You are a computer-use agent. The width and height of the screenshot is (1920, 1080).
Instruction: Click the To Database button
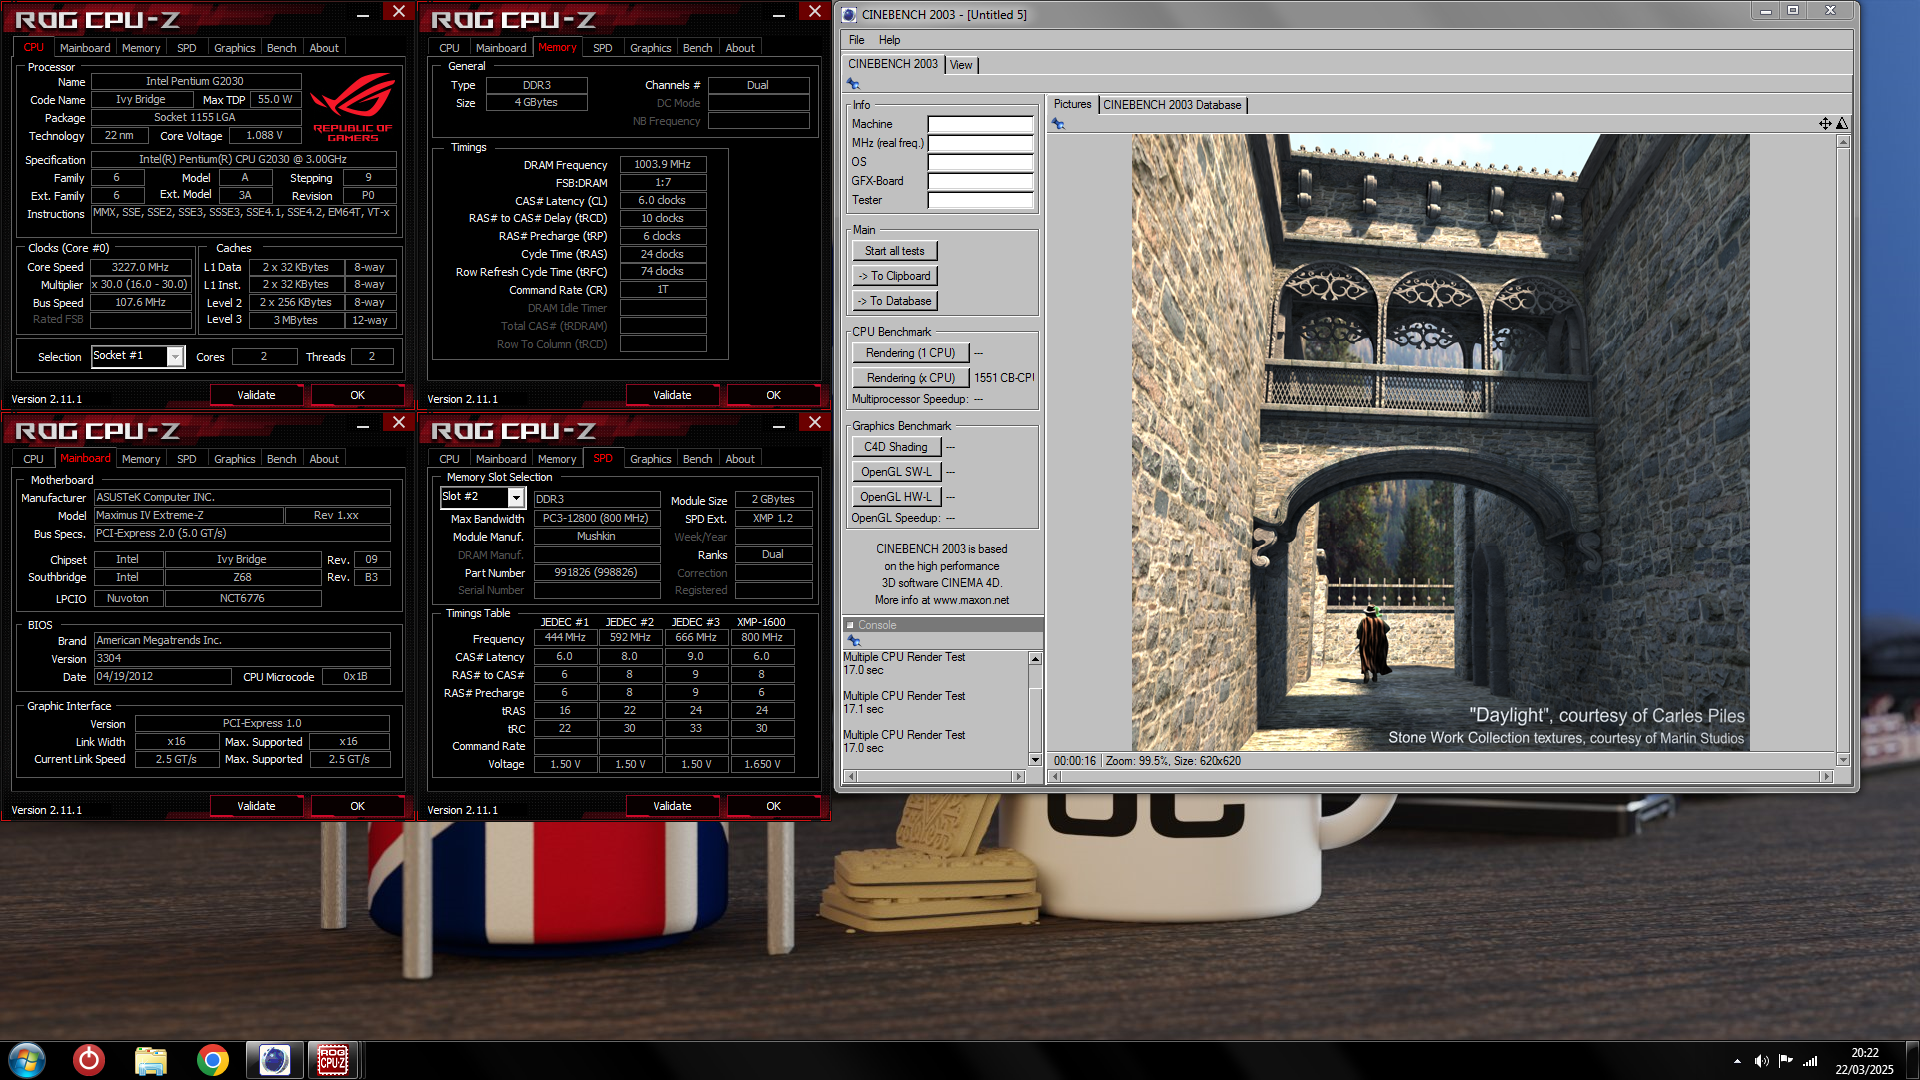[895, 301]
